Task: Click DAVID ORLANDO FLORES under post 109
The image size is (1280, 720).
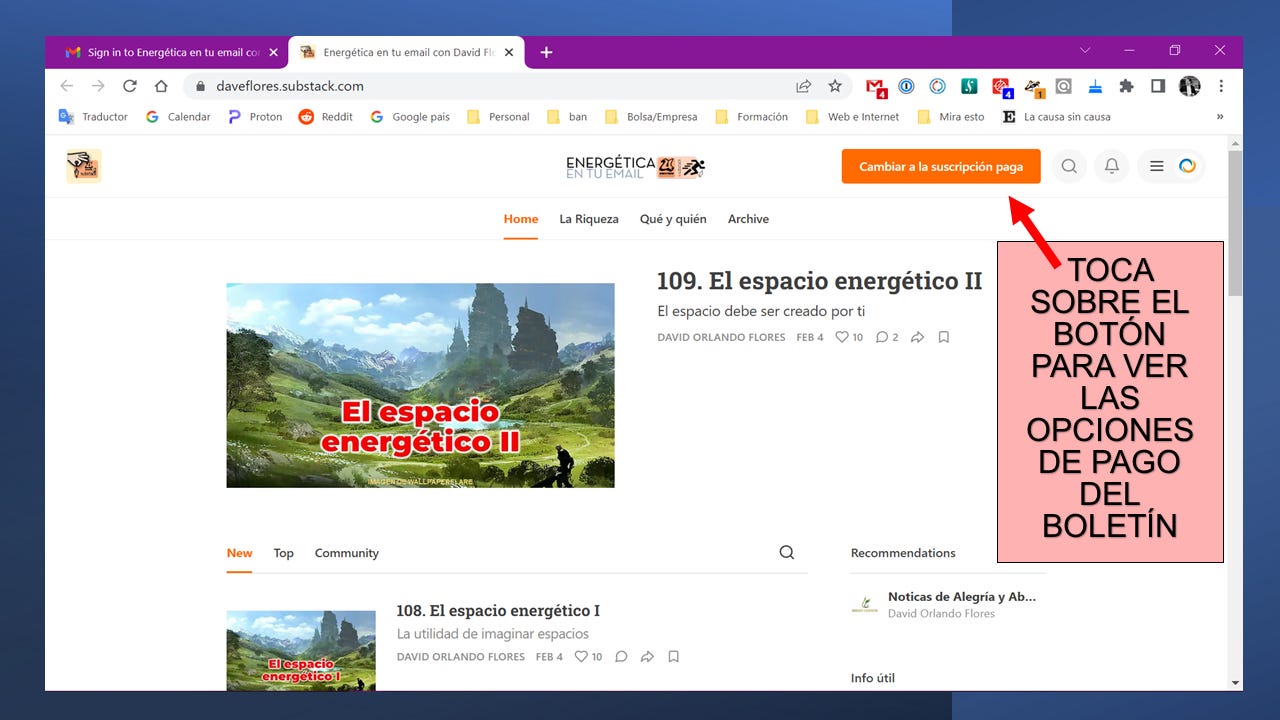Action: click(721, 337)
